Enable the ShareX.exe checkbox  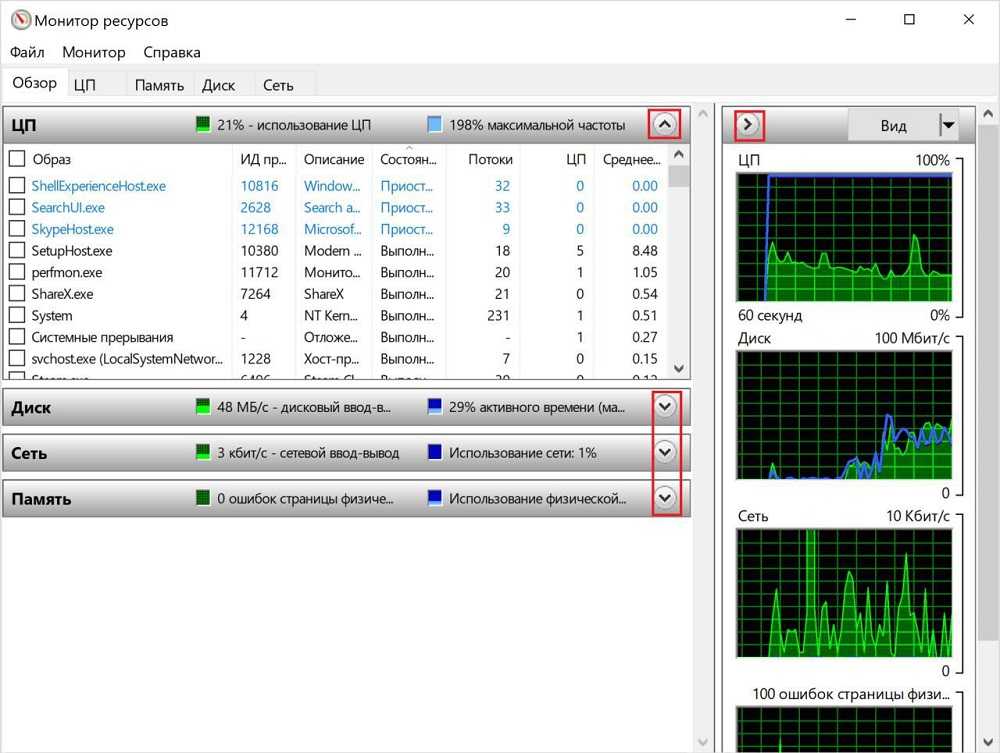click(16, 294)
